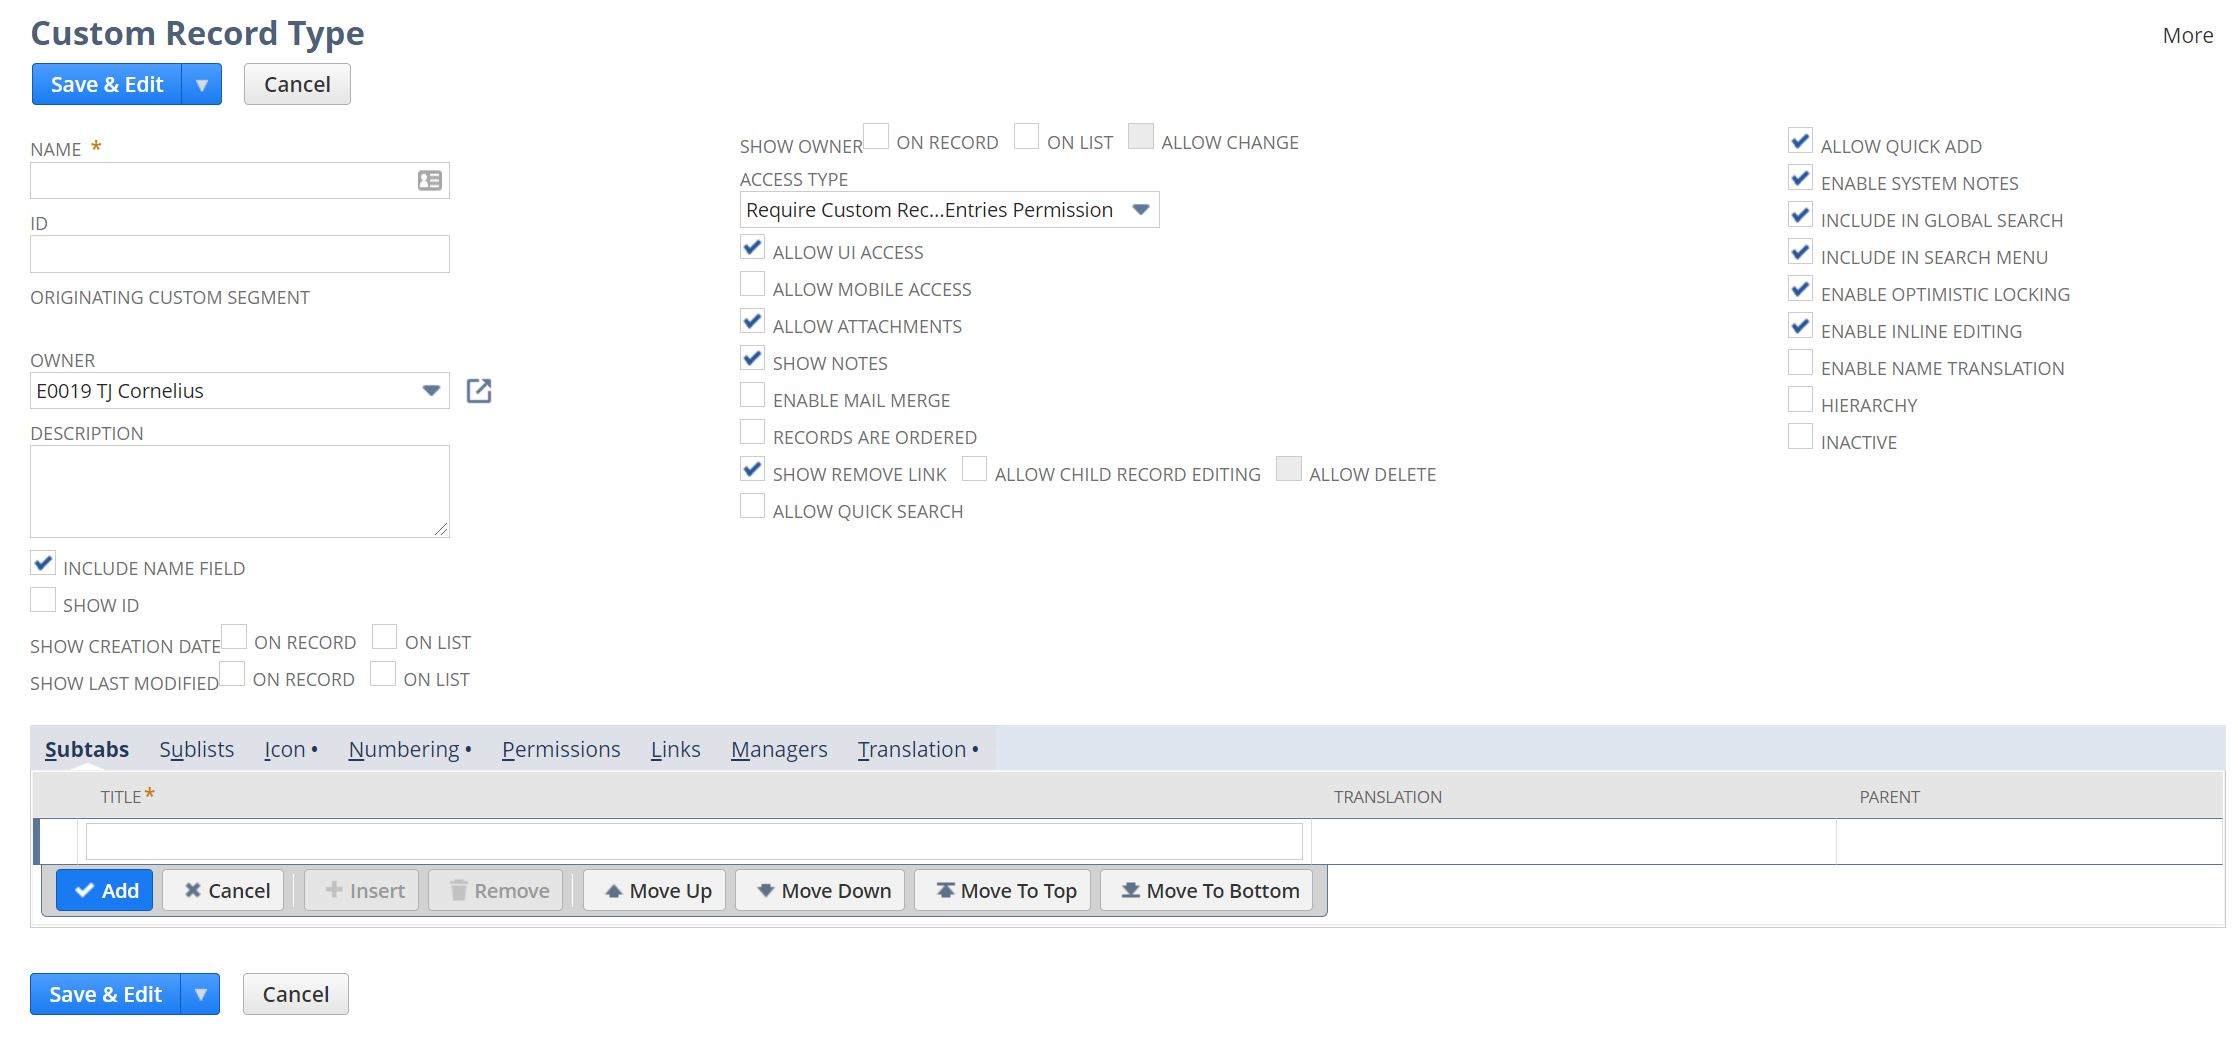Image resolution: width=2238 pixels, height=1039 pixels.
Task: Select the Subtabs tab
Action: (x=87, y=749)
